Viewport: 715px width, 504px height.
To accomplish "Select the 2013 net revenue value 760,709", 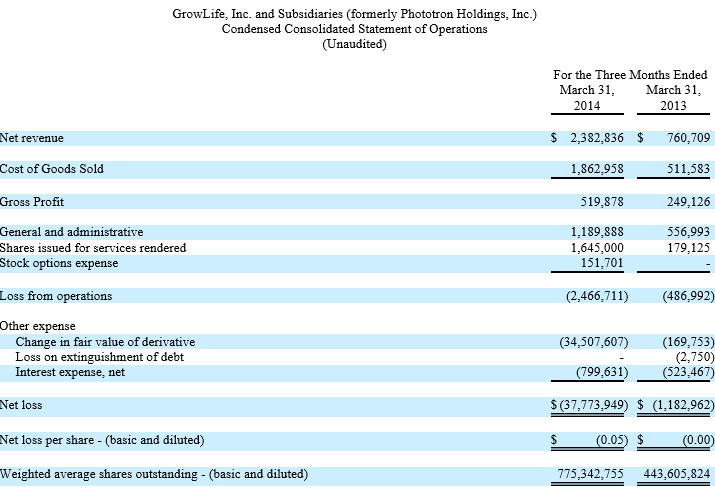I will click(x=689, y=138).
